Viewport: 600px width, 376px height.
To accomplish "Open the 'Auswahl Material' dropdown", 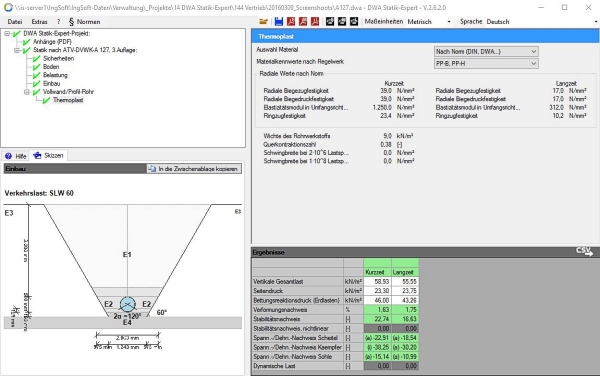I will (486, 51).
